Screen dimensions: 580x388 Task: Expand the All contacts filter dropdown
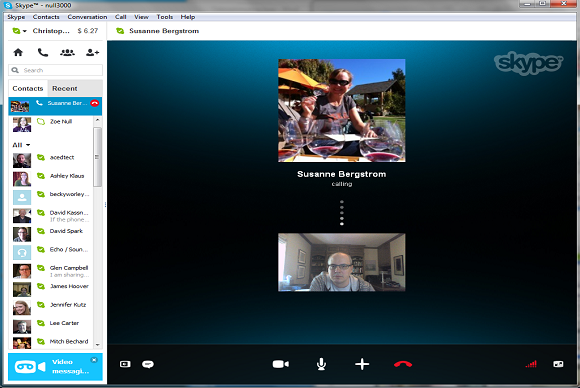[21, 145]
